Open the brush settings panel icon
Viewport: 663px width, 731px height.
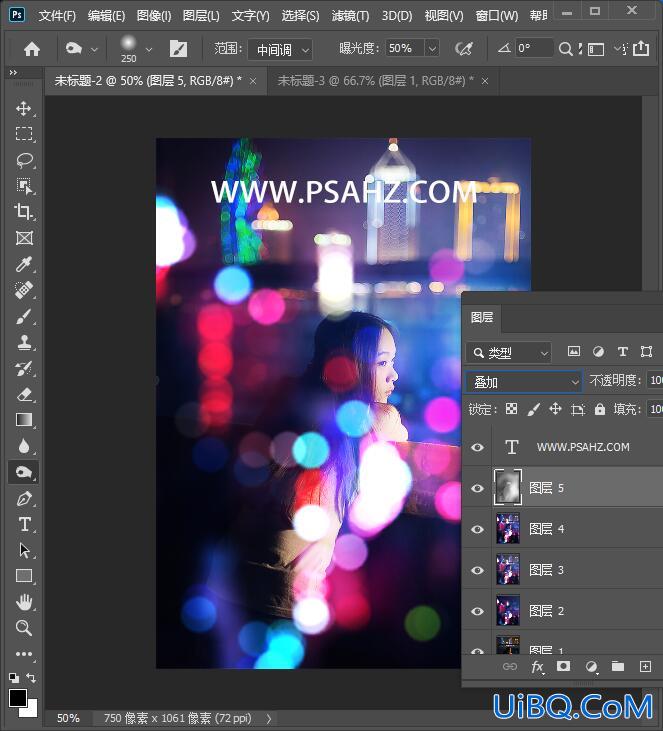(x=179, y=48)
